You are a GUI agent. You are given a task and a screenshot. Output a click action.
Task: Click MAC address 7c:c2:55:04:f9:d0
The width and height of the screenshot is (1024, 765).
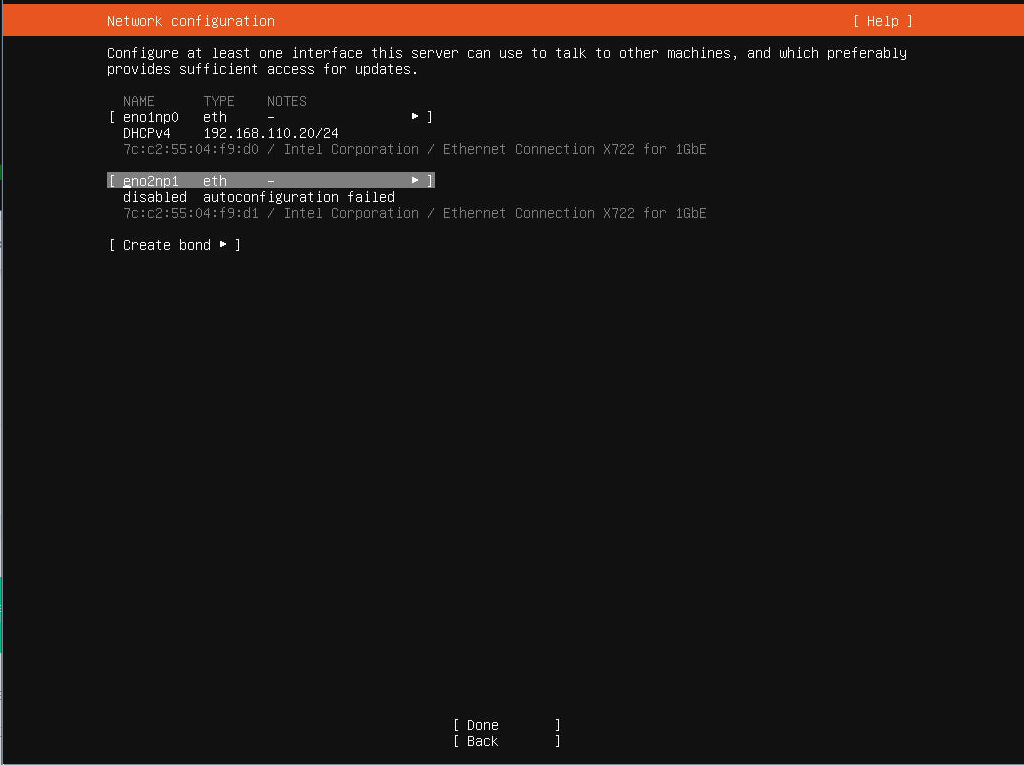point(190,149)
